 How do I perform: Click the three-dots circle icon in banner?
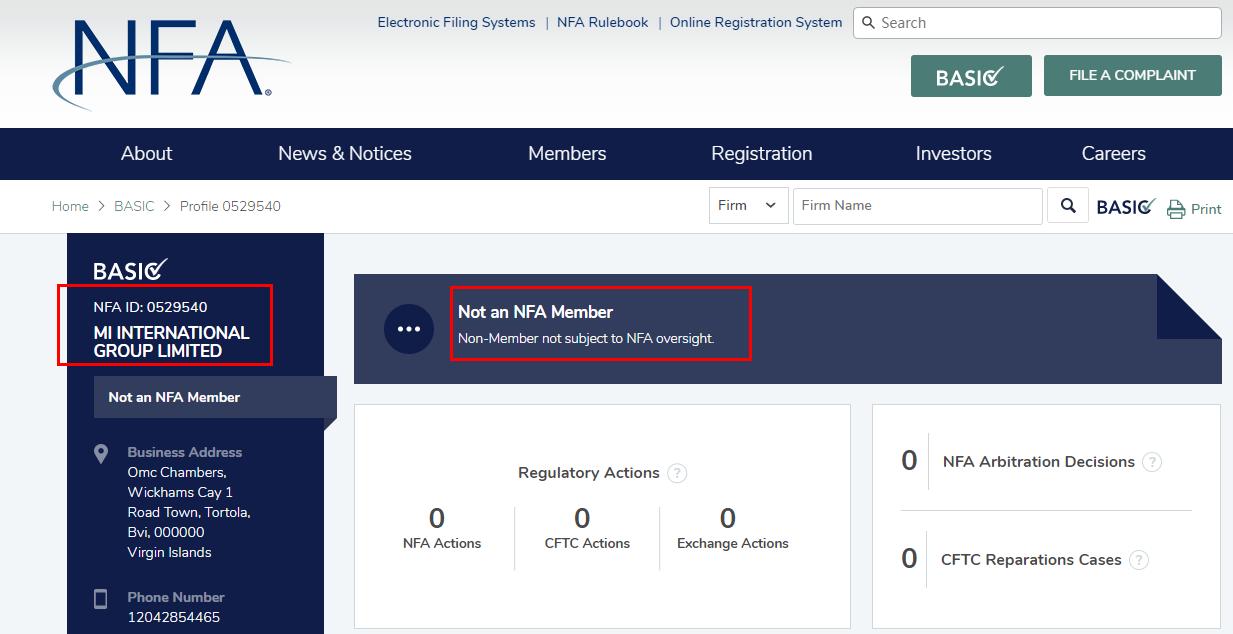408,329
